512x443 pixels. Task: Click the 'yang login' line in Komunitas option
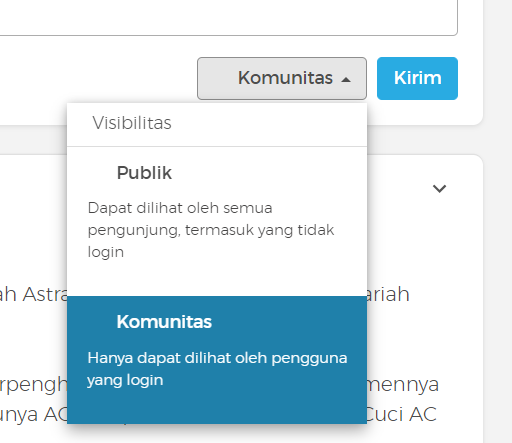125,380
